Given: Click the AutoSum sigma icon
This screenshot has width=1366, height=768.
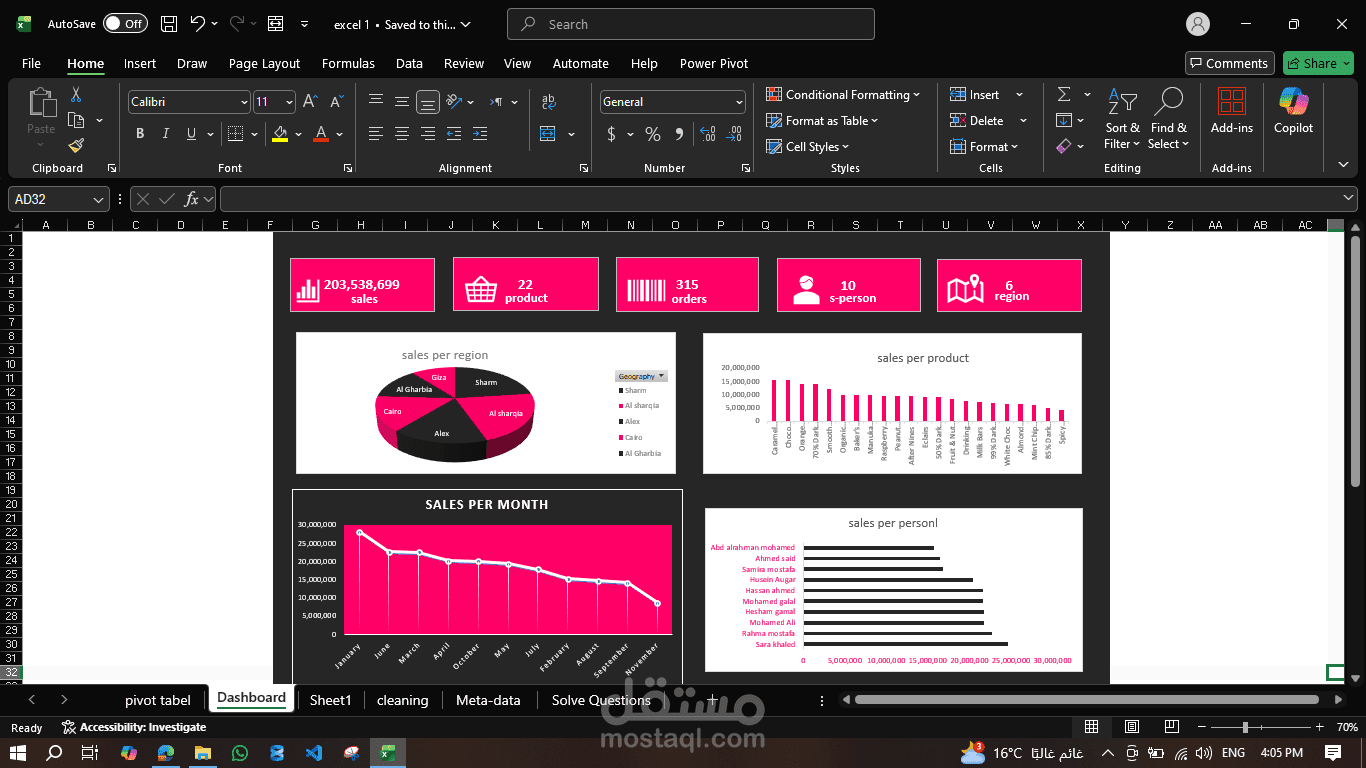Looking at the screenshot, I should [1064, 94].
